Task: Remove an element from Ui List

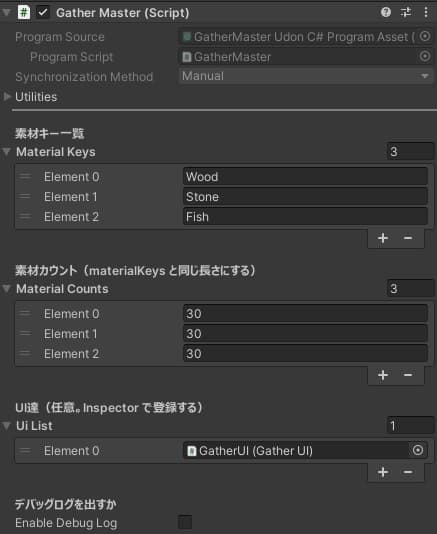Action: [408, 472]
